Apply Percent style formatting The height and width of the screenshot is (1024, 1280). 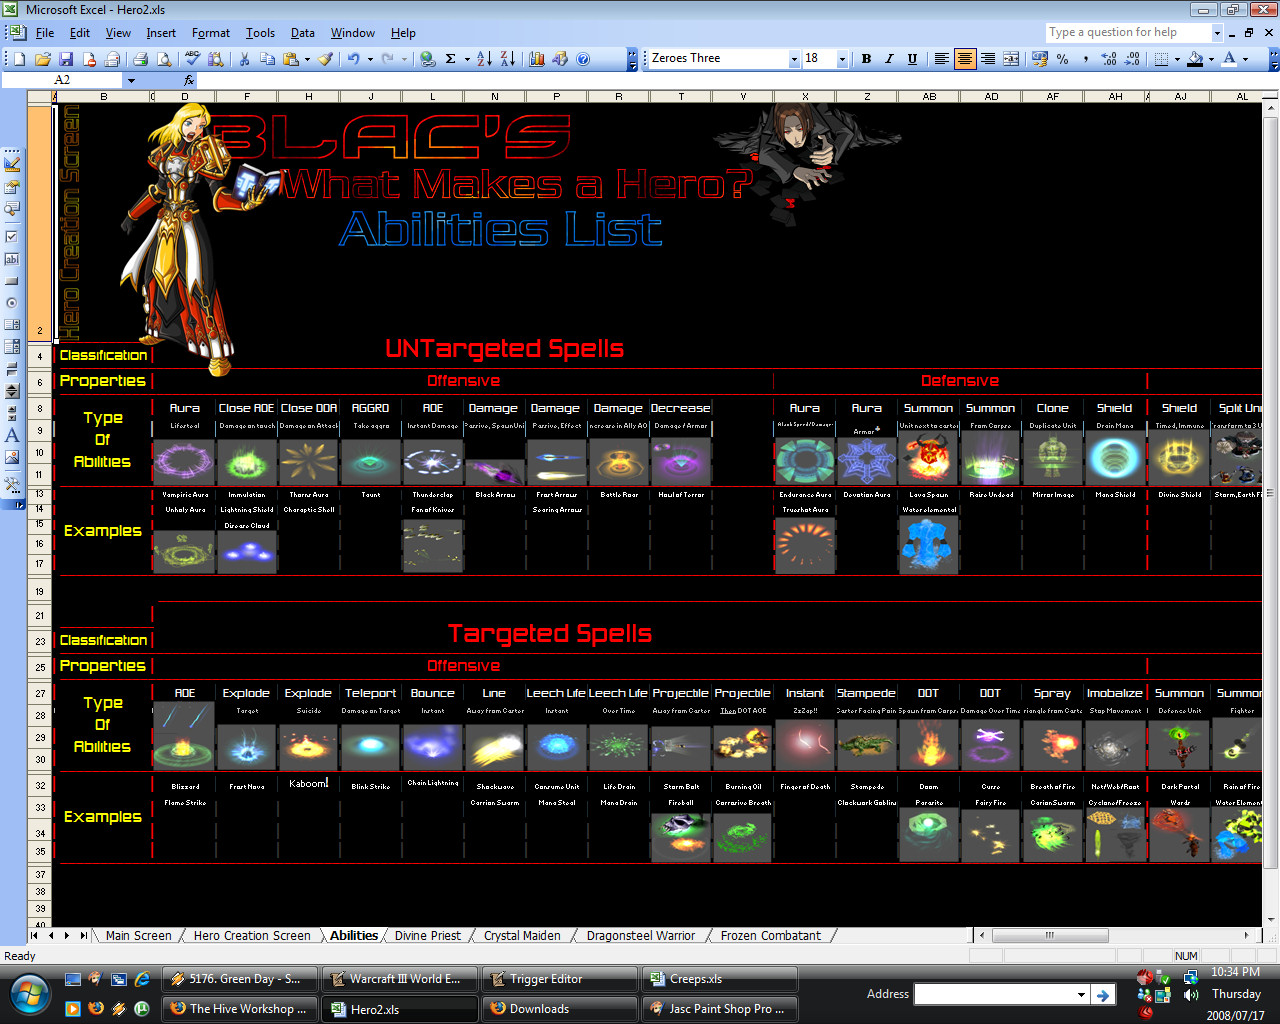click(1063, 59)
